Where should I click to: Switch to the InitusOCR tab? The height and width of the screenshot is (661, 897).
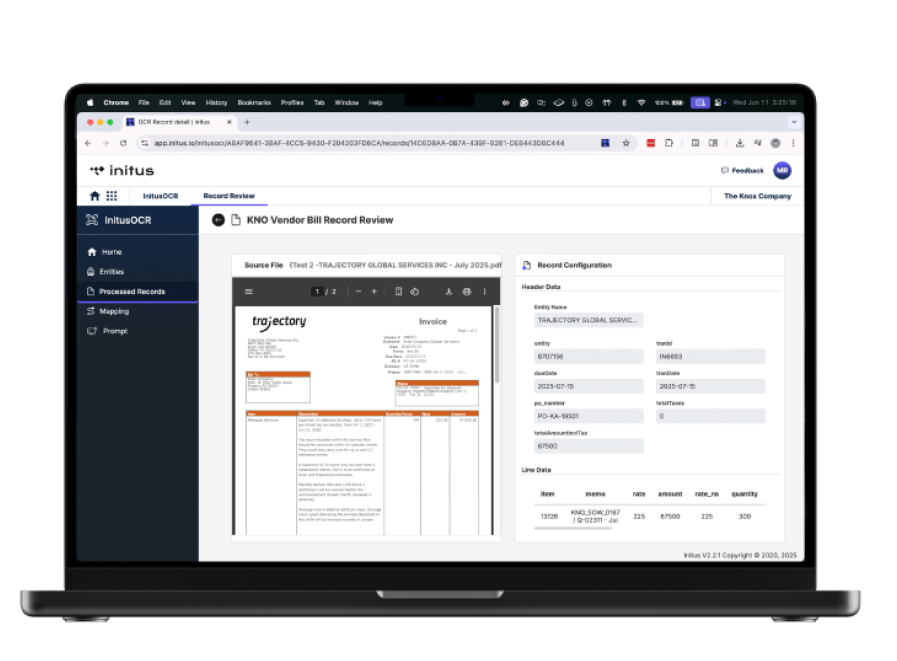point(160,196)
